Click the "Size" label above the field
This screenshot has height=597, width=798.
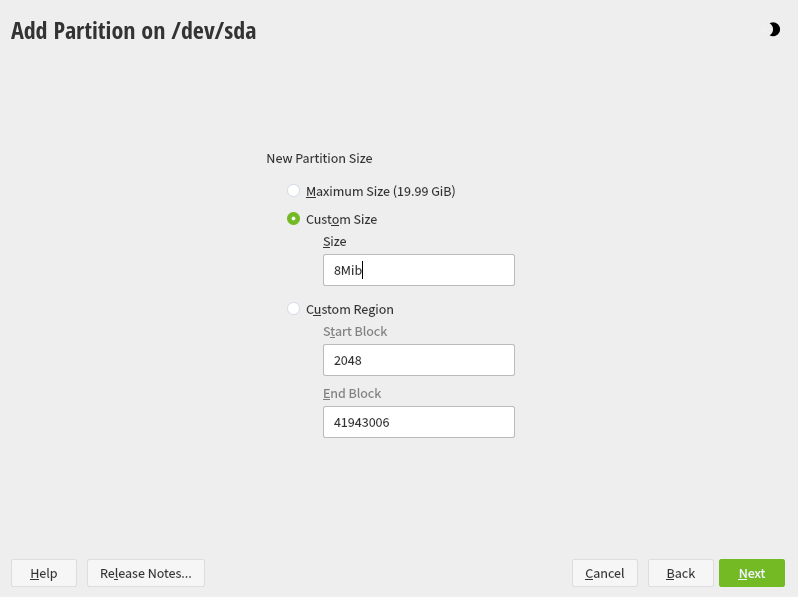tap(334, 241)
